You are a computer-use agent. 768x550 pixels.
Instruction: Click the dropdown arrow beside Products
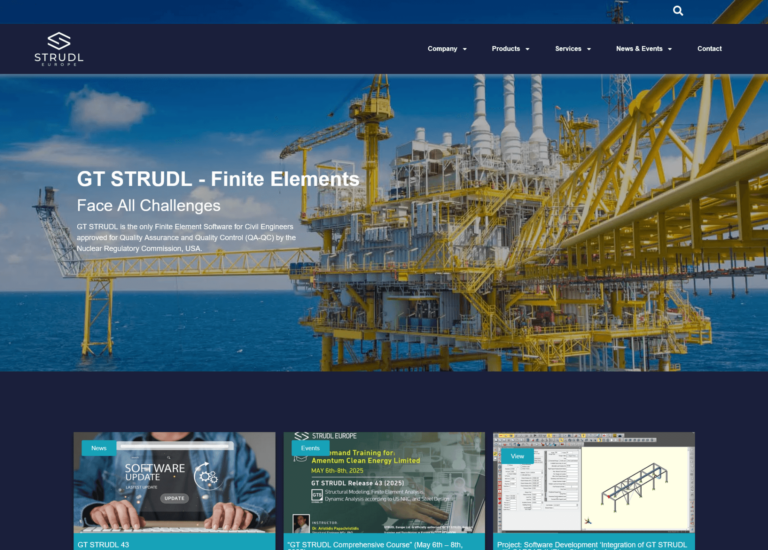click(527, 49)
